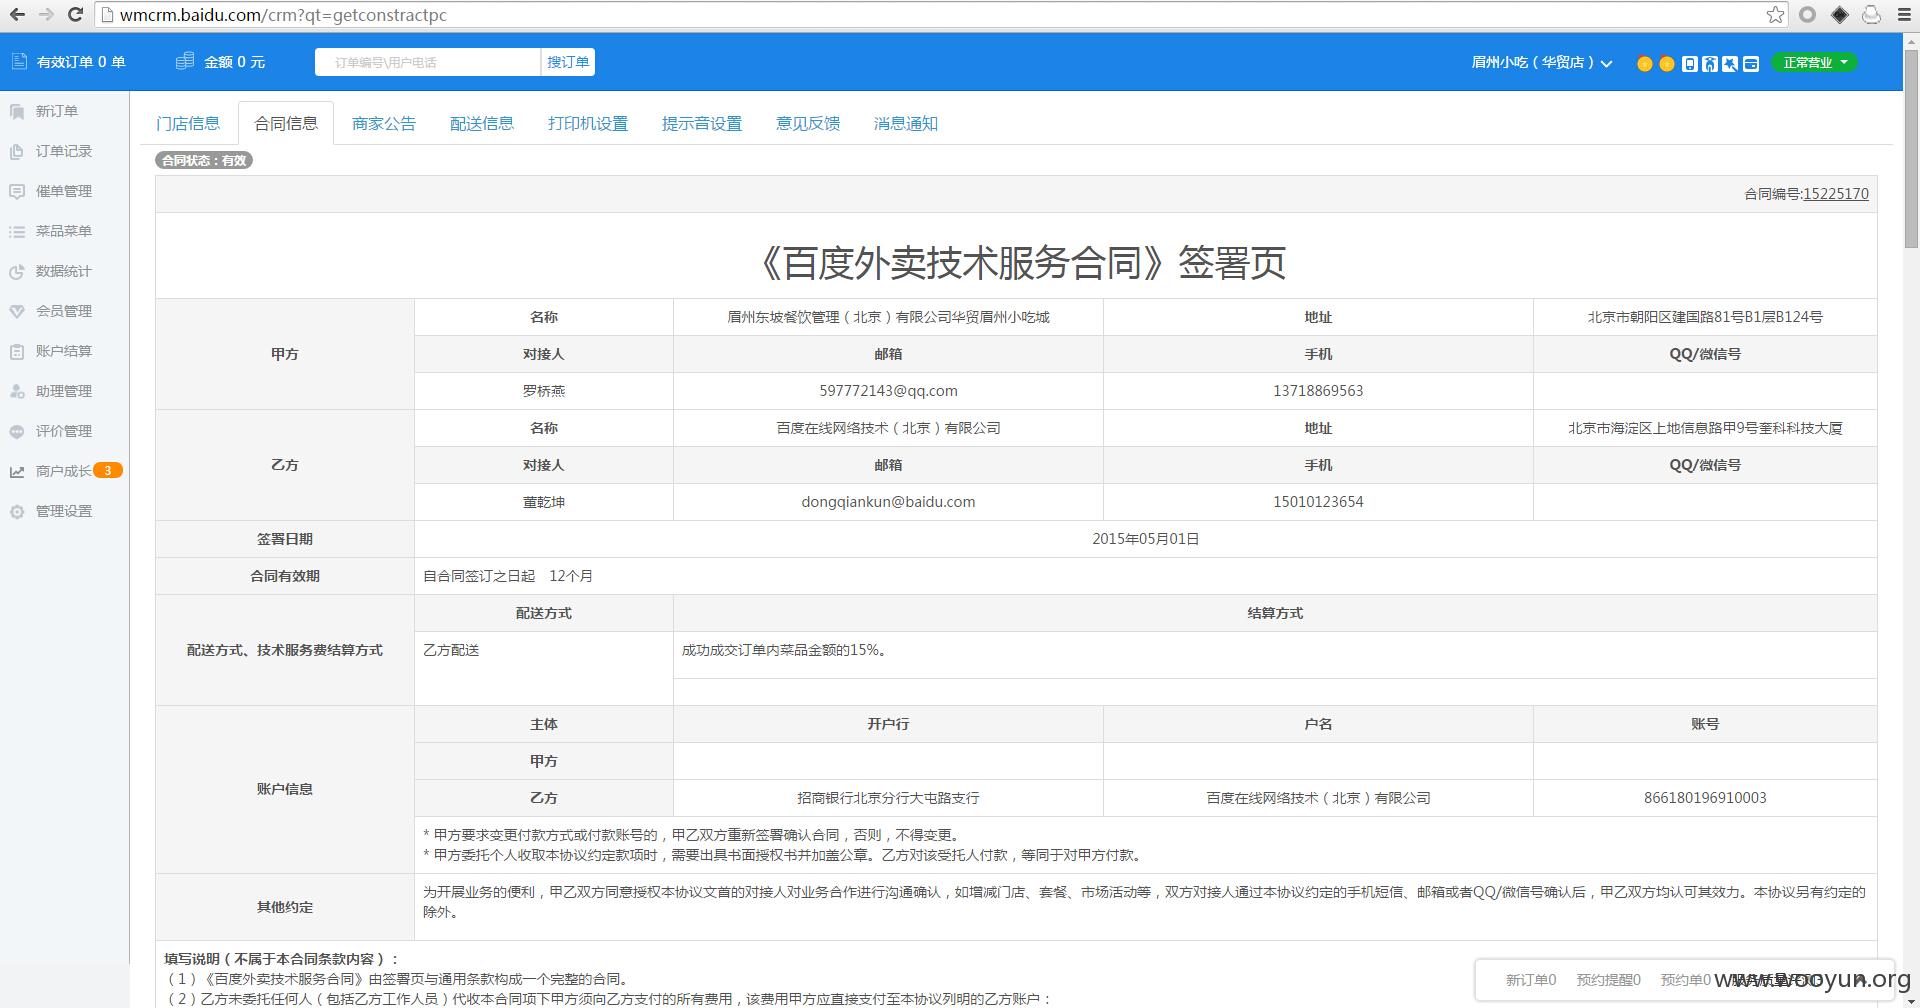Open the browser hamburger menu

[x=1904, y=15]
